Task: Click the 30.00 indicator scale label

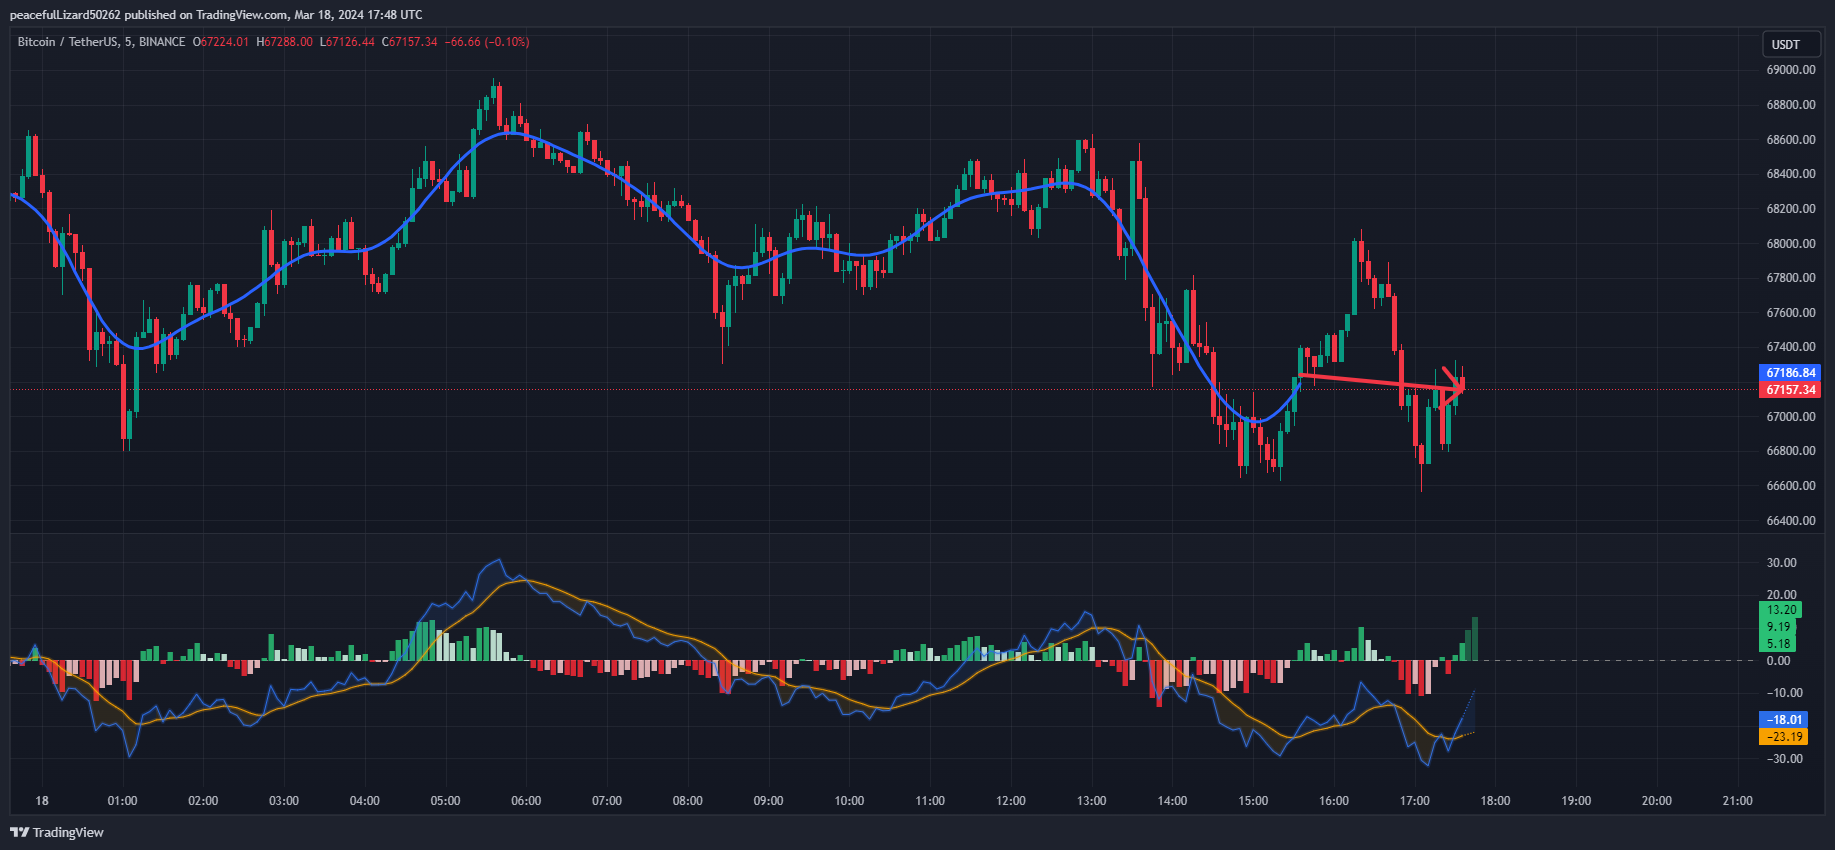Action: [1782, 563]
